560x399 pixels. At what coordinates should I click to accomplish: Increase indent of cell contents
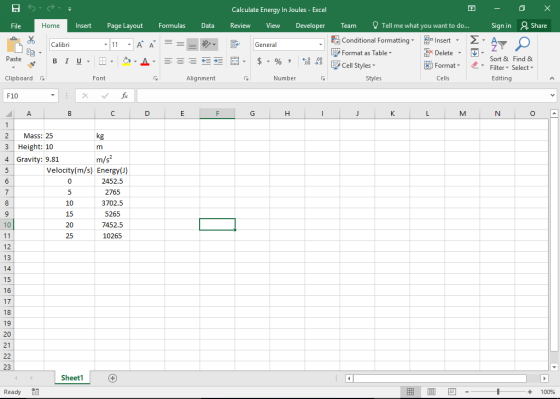pyautogui.click(x=218, y=61)
